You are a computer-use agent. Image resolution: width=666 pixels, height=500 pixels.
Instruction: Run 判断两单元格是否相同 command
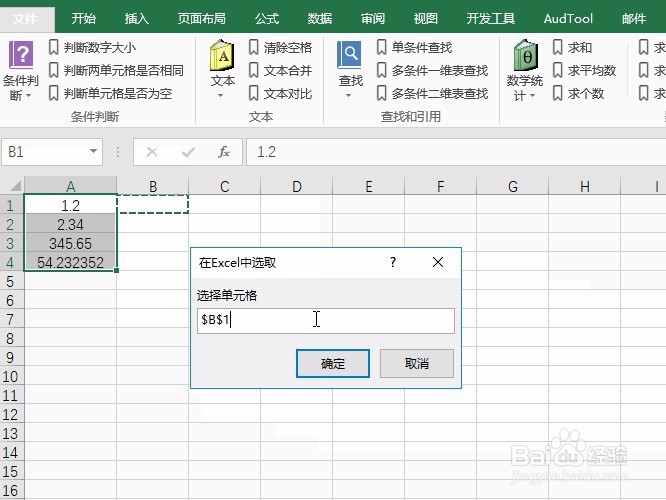pos(116,70)
